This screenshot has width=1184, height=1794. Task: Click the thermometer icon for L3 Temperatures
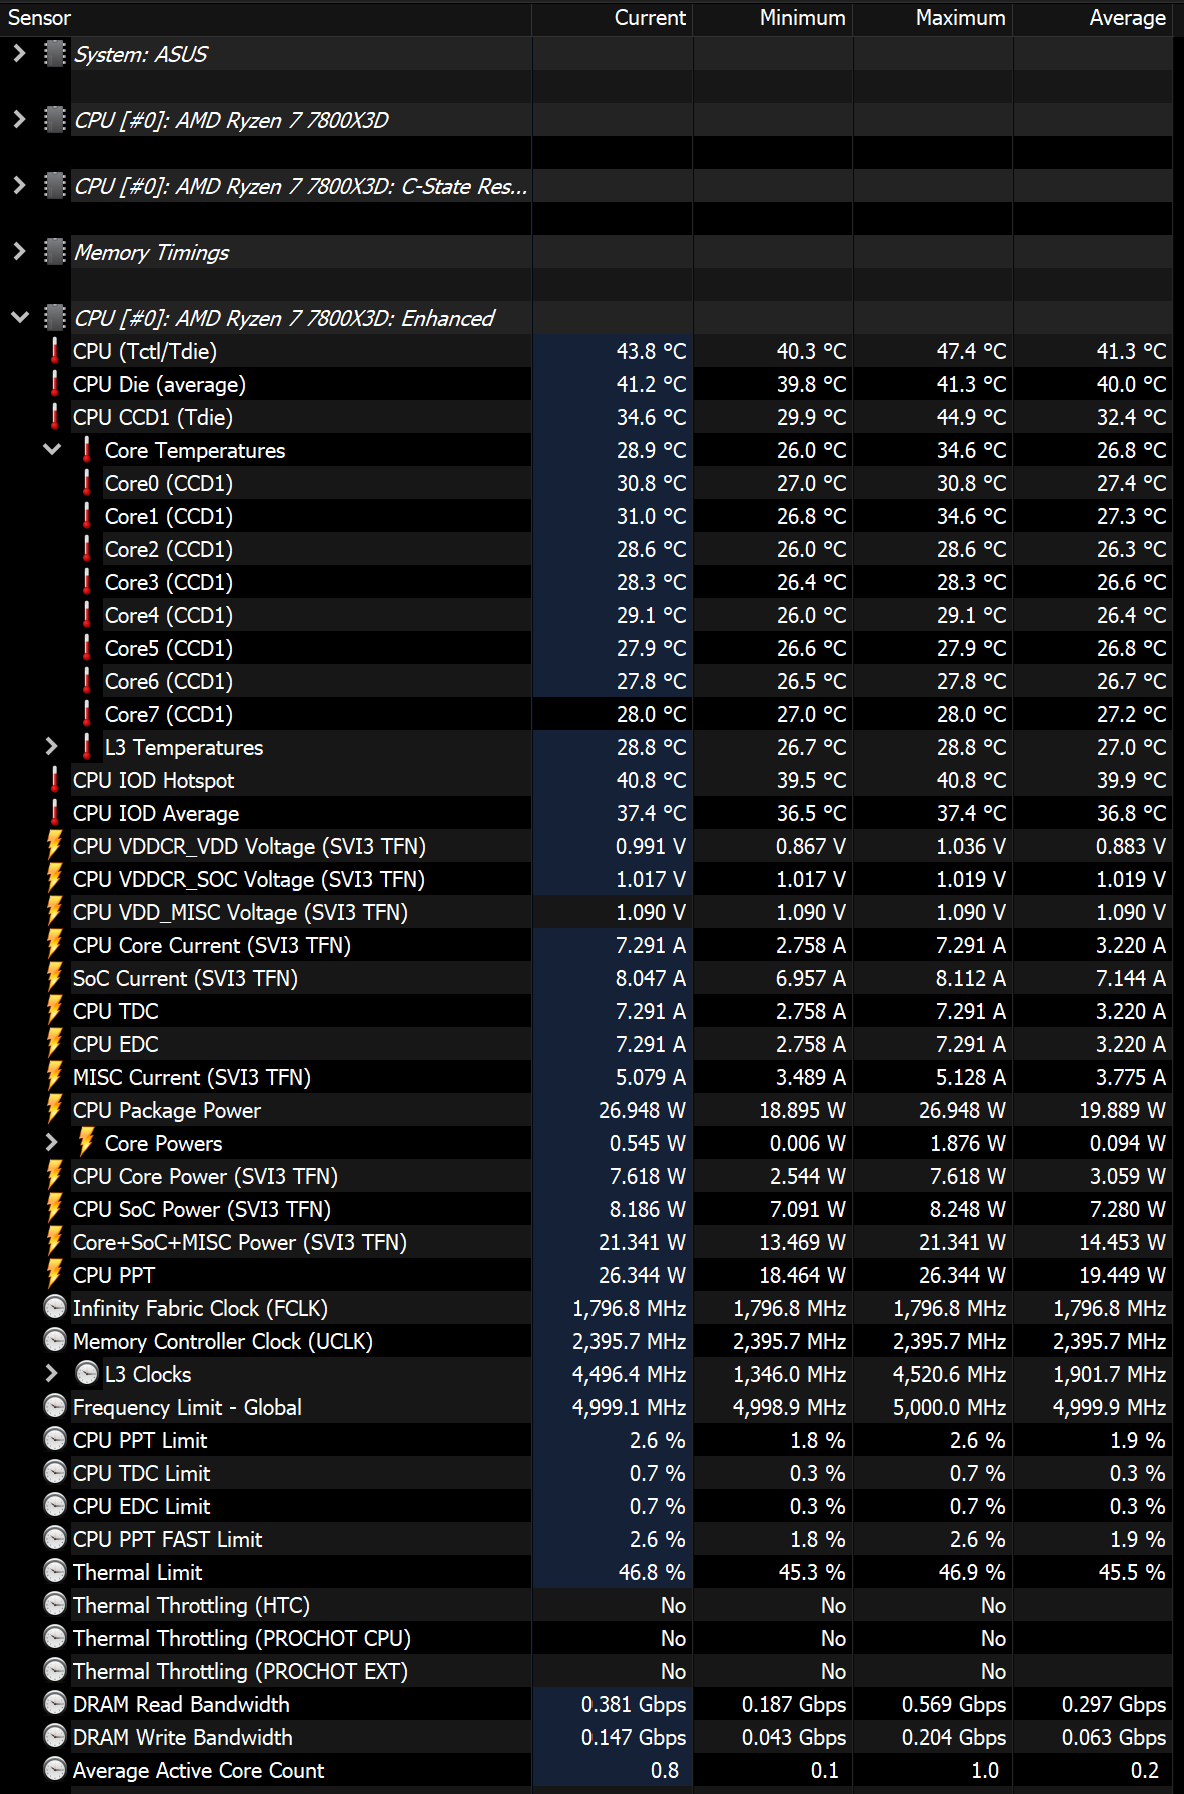coord(87,747)
